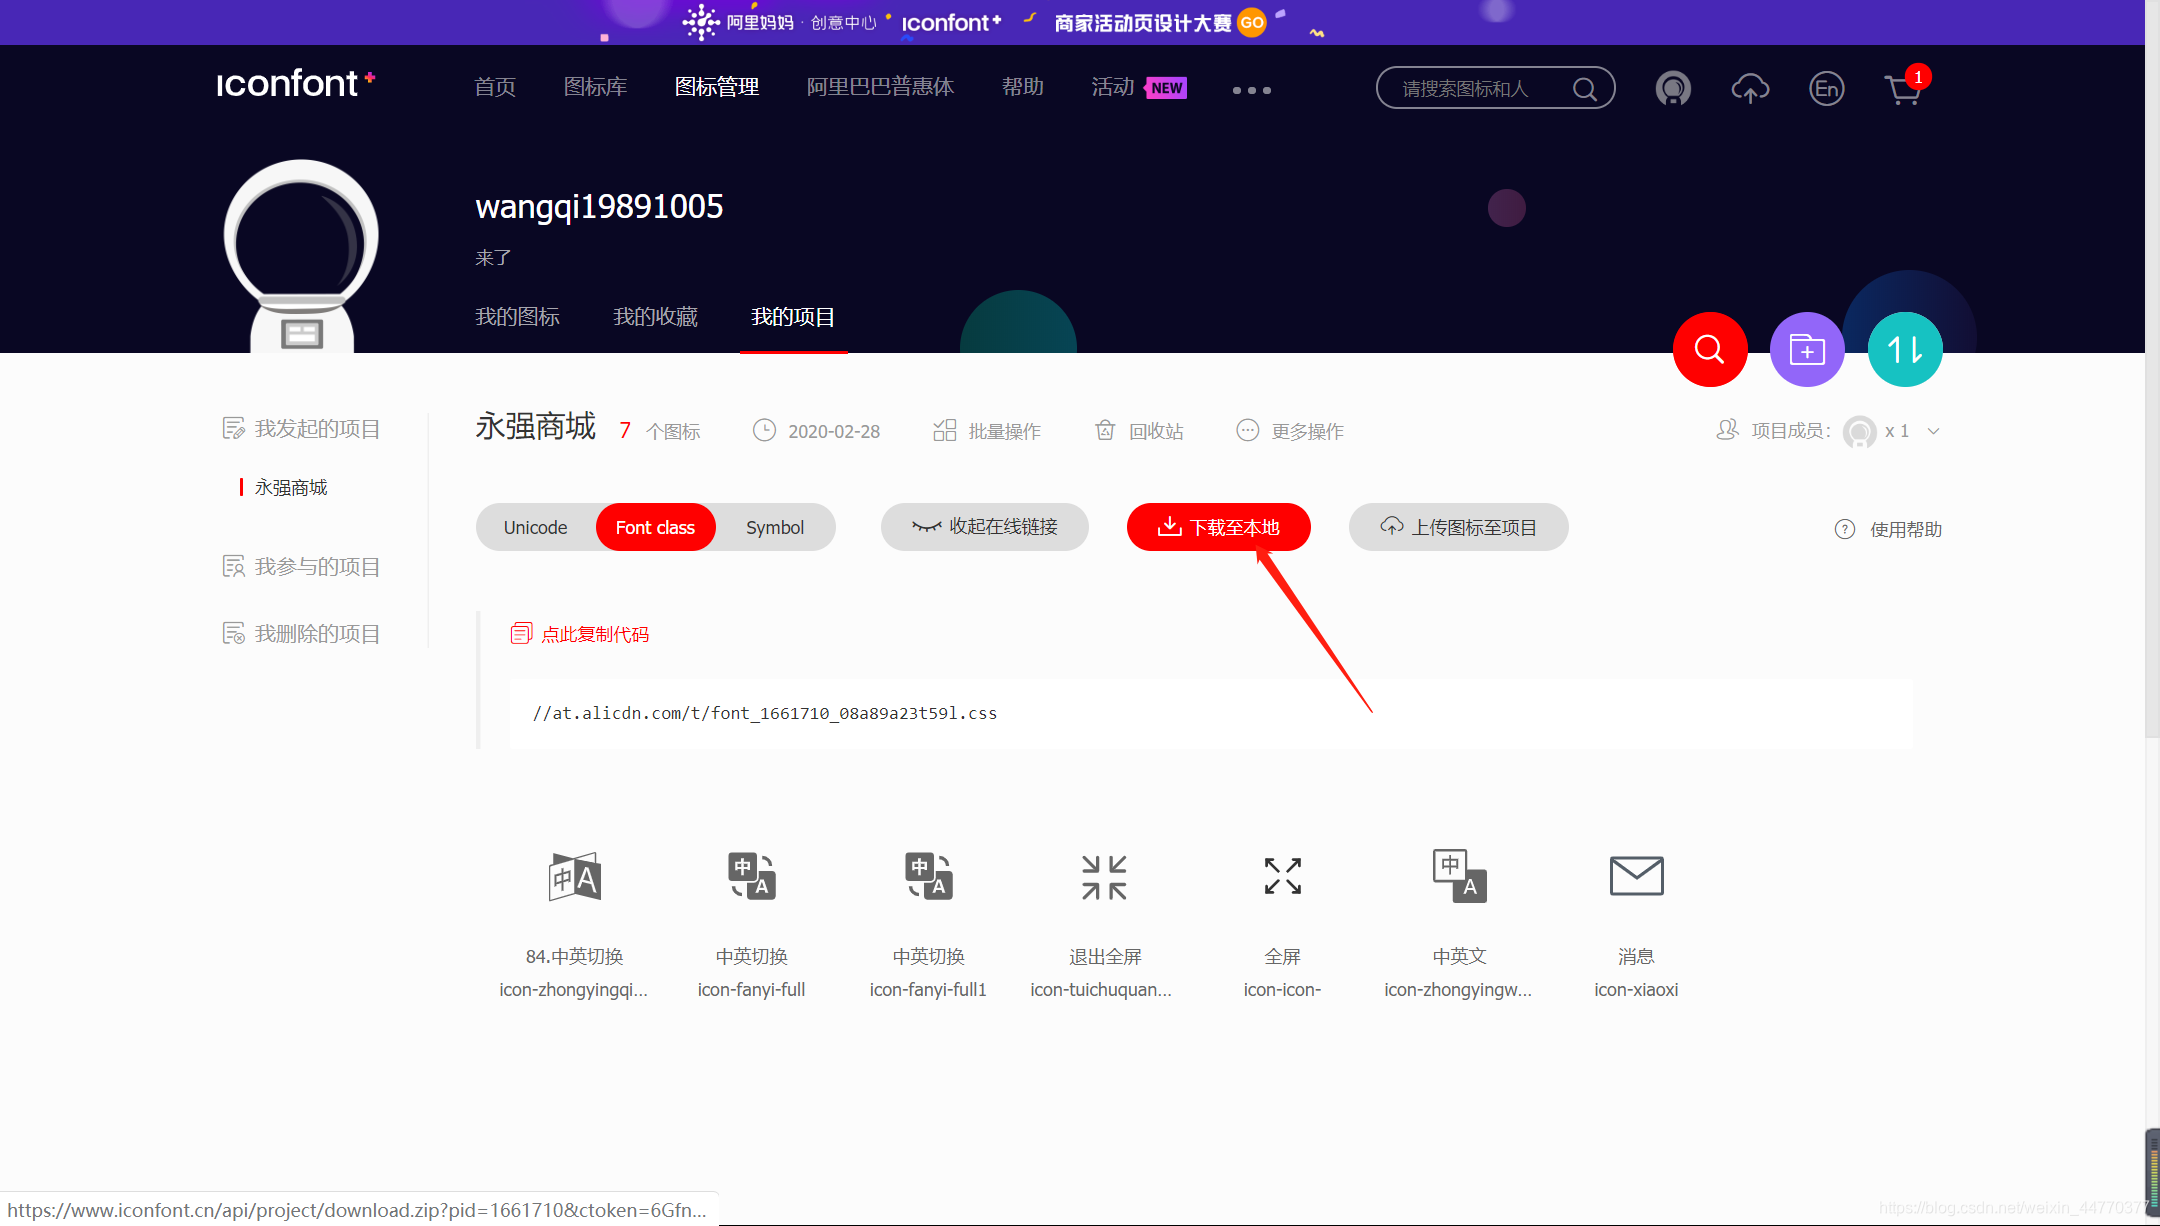Open 图标库 in navigation
This screenshot has width=2160, height=1226.
click(595, 87)
